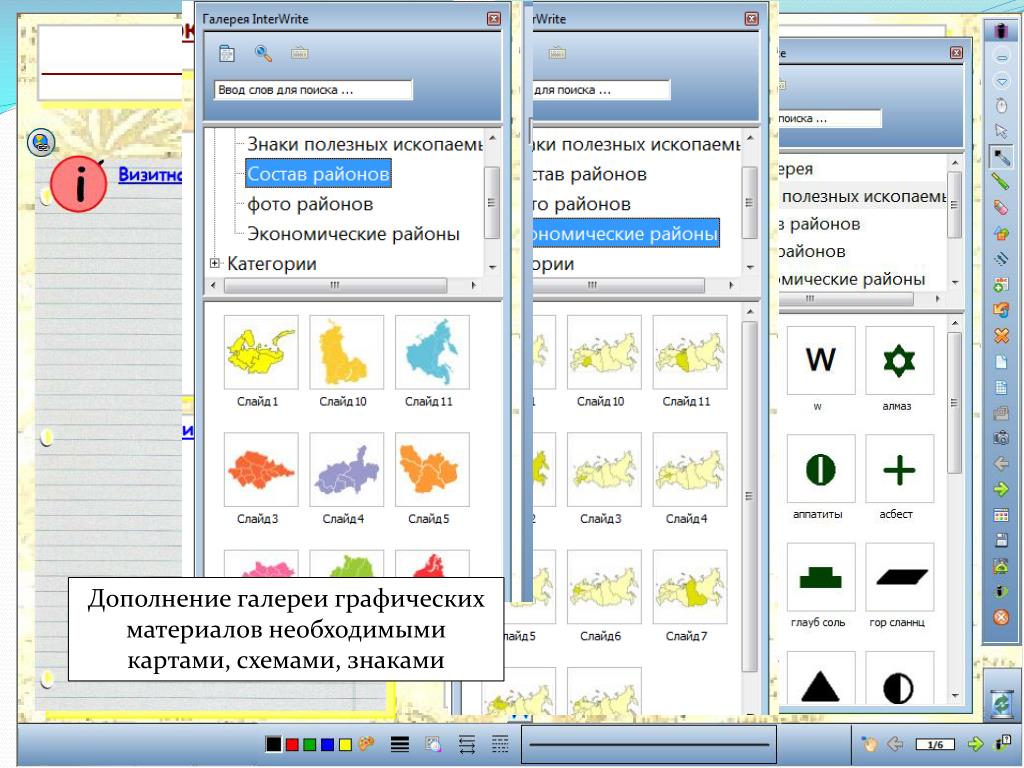Viewport: 1024px width, 768px height.
Task: Expand the Категории tree node
Action: pos(215,263)
